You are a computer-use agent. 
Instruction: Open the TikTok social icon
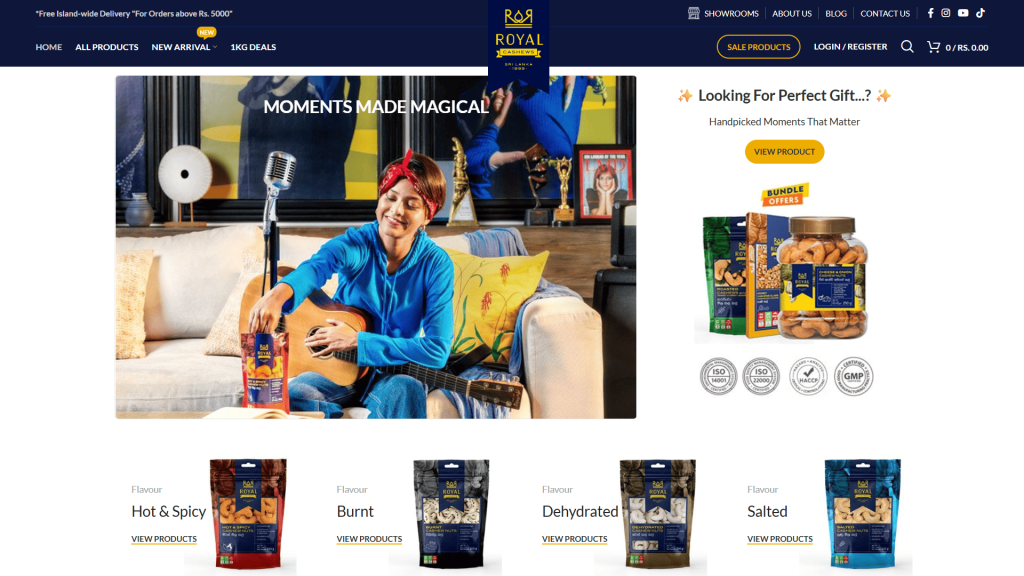pyautogui.click(x=980, y=13)
